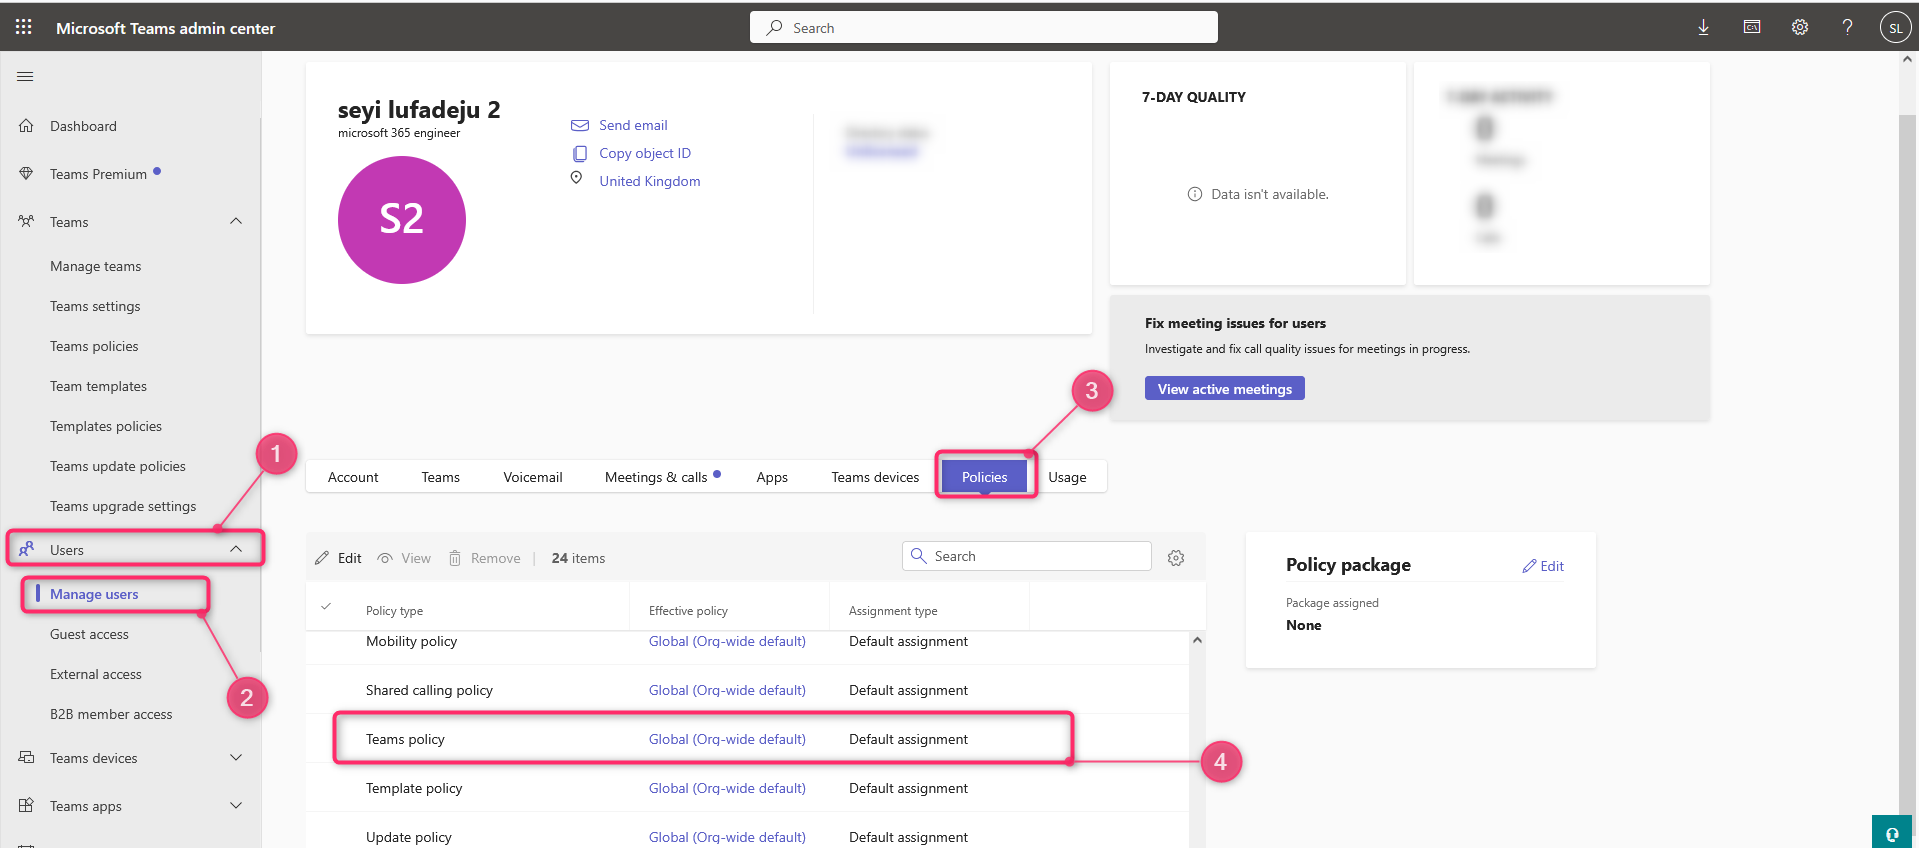Screen dimensions: 1919x848
Task: Open Global link for Mobility policy
Action: point(727,641)
